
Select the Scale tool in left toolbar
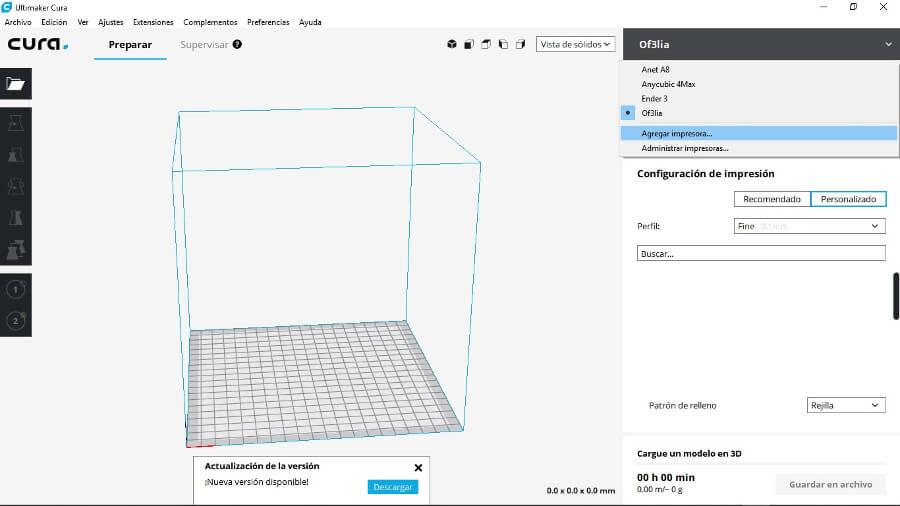[x=16, y=155]
